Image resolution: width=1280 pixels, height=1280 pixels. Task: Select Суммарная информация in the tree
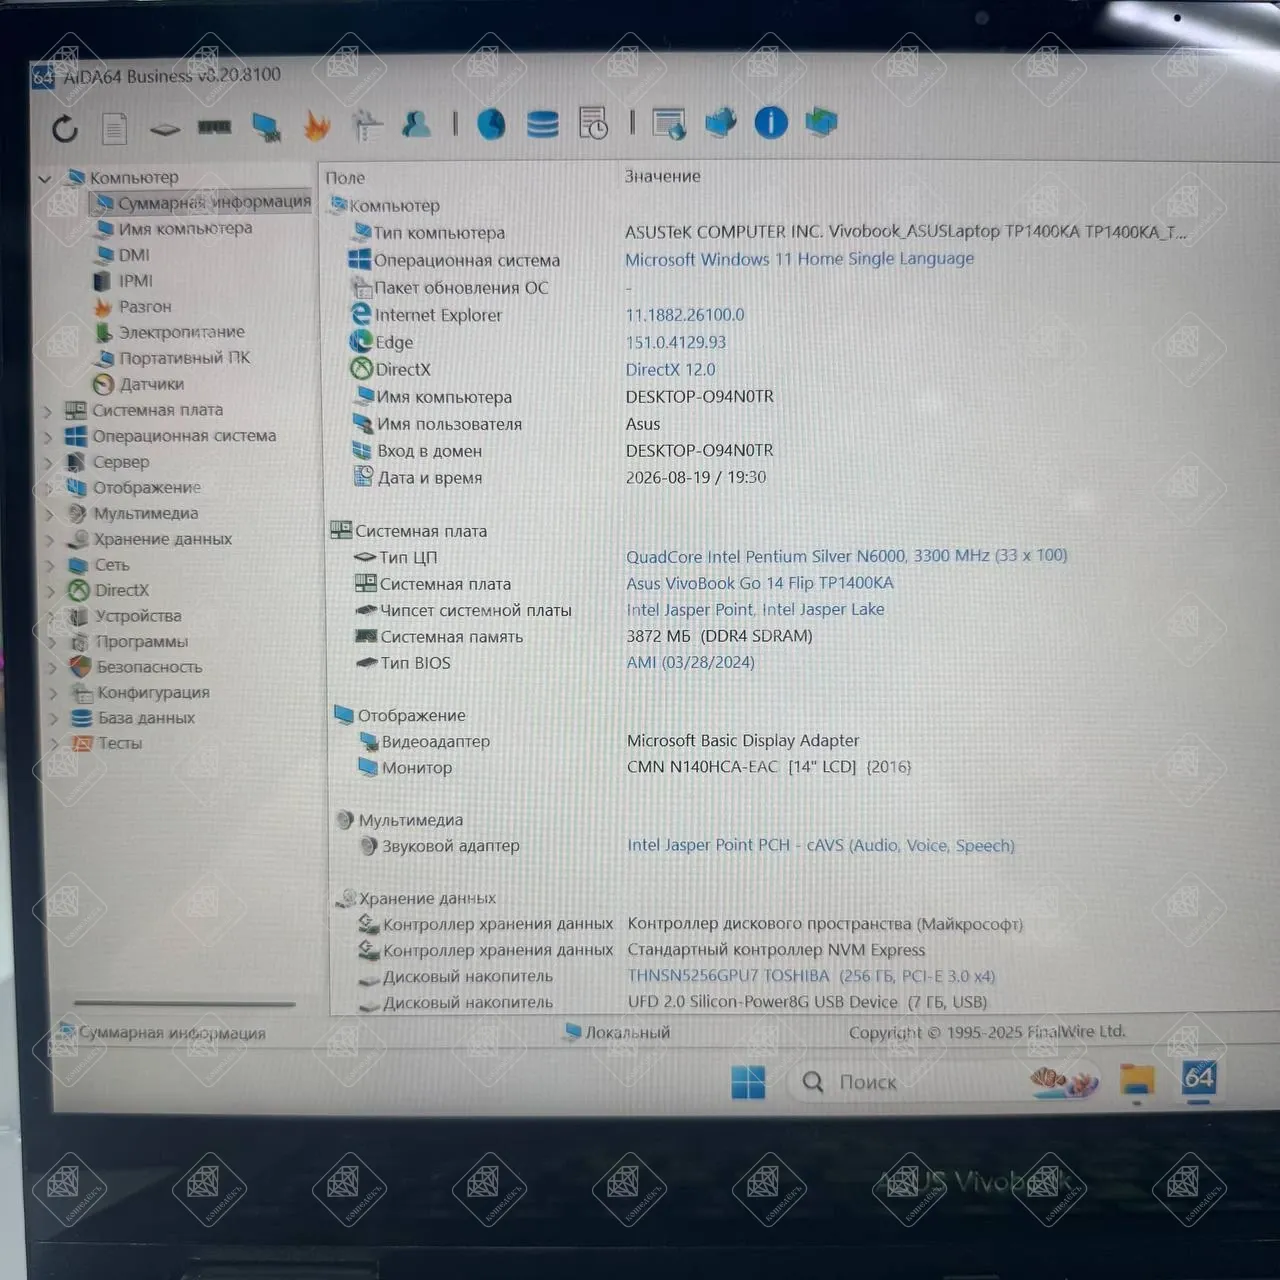coord(203,203)
